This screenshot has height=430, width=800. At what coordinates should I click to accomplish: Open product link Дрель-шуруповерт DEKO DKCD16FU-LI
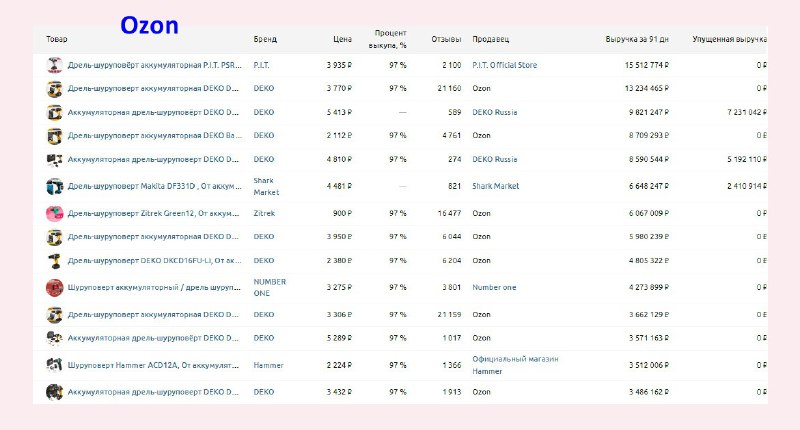[x=155, y=261]
